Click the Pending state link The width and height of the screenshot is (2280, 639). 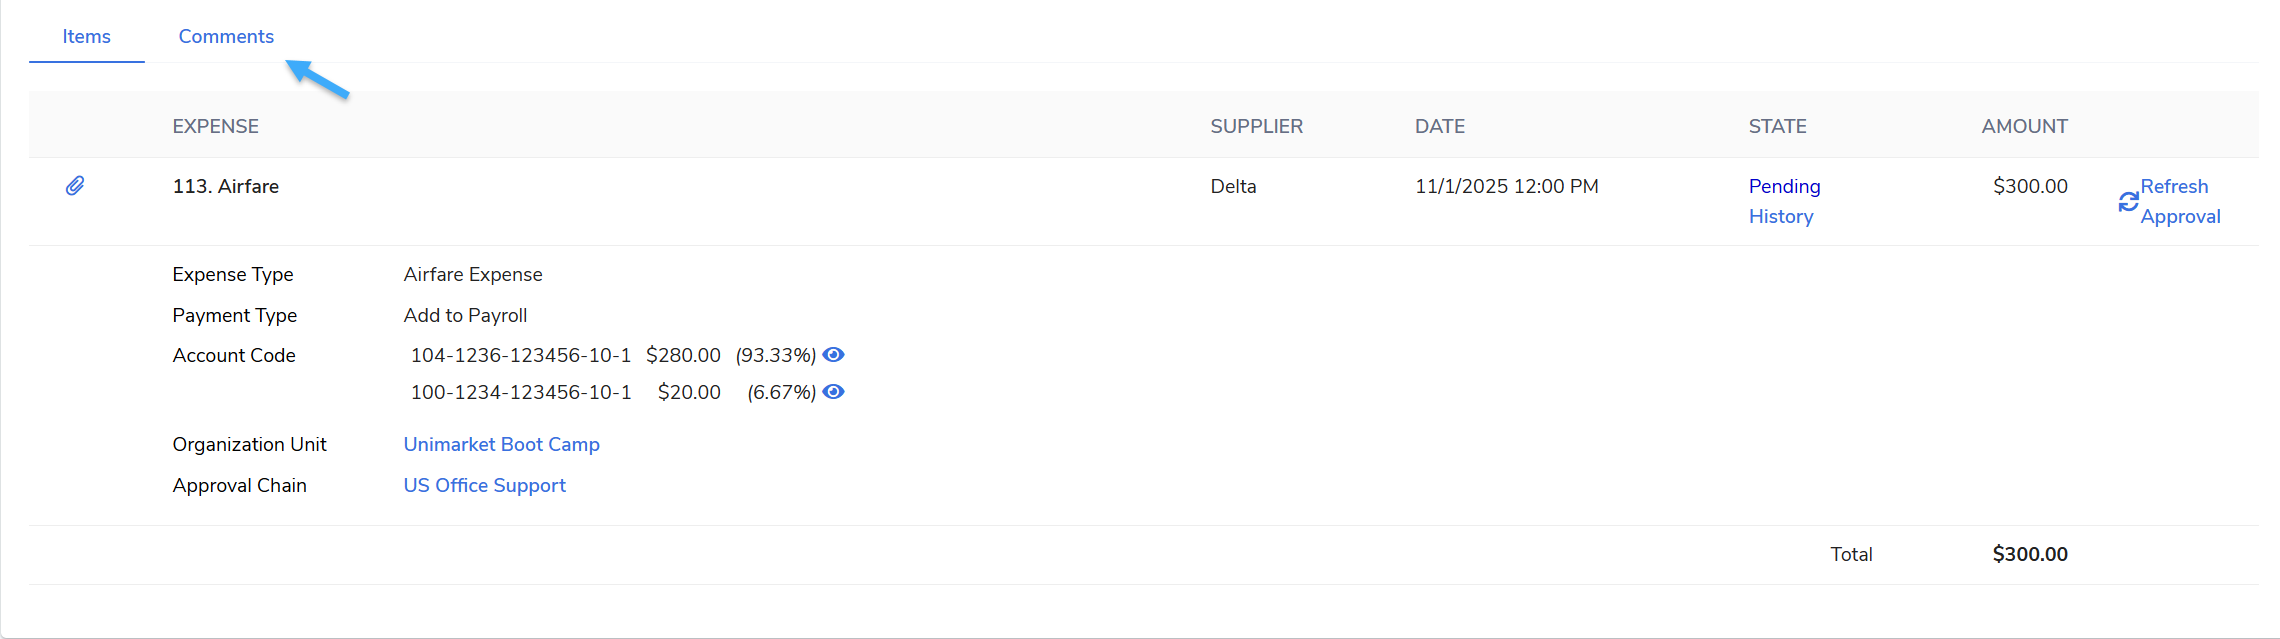(1784, 186)
